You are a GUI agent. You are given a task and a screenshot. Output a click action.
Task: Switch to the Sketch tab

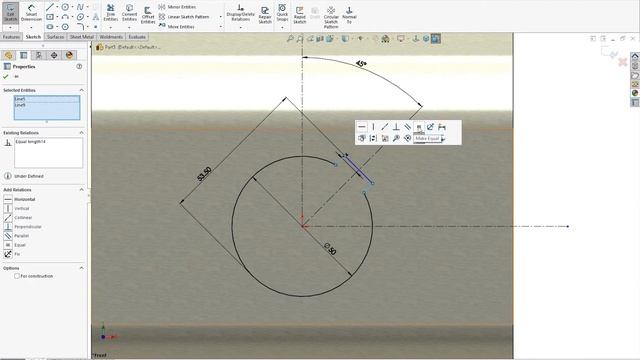[33, 37]
